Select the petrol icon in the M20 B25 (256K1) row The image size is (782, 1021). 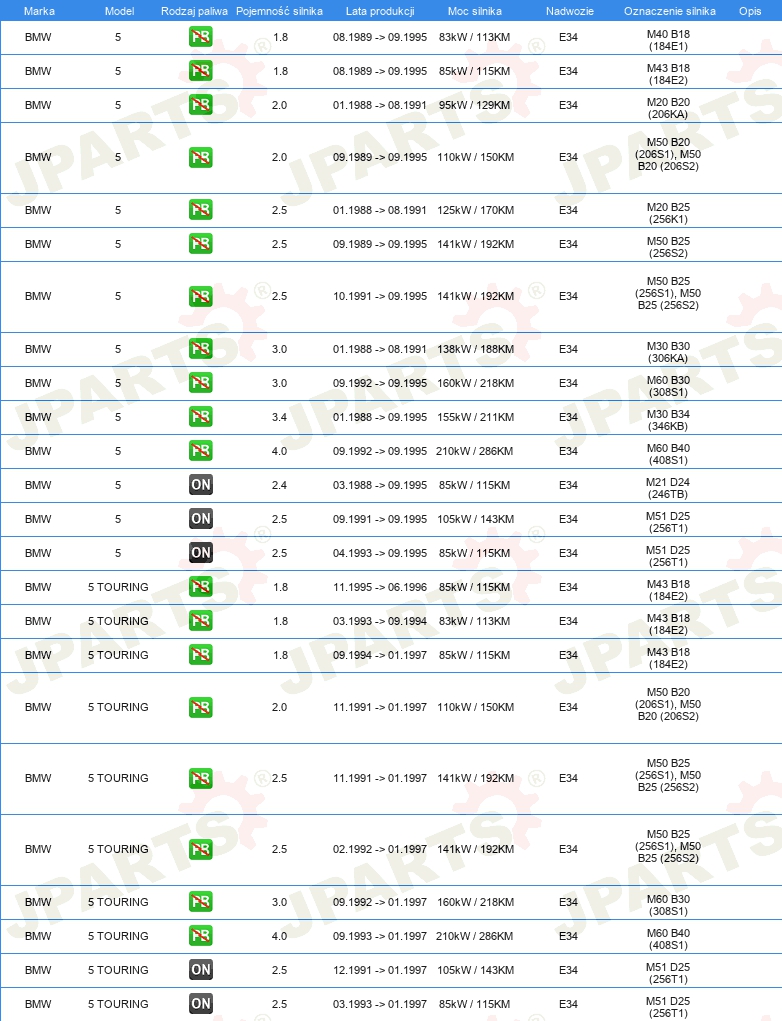point(201,210)
